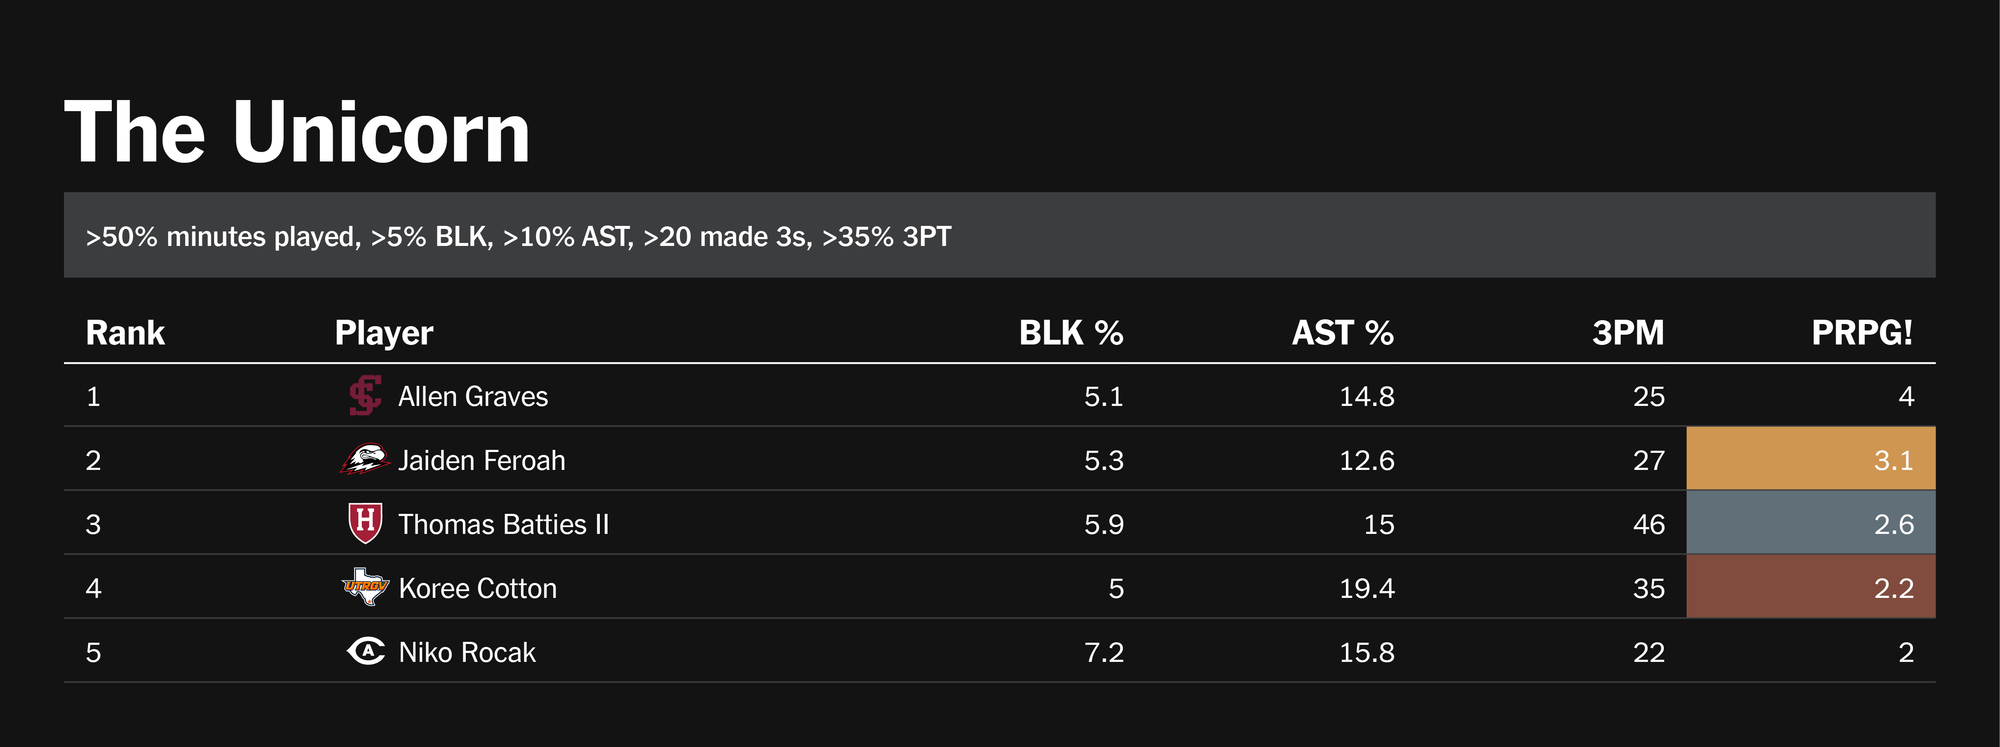Viewport: 2000px width, 747px height.
Task: Click the UC Davis logo beside Niko Rocak
Action: (x=365, y=652)
